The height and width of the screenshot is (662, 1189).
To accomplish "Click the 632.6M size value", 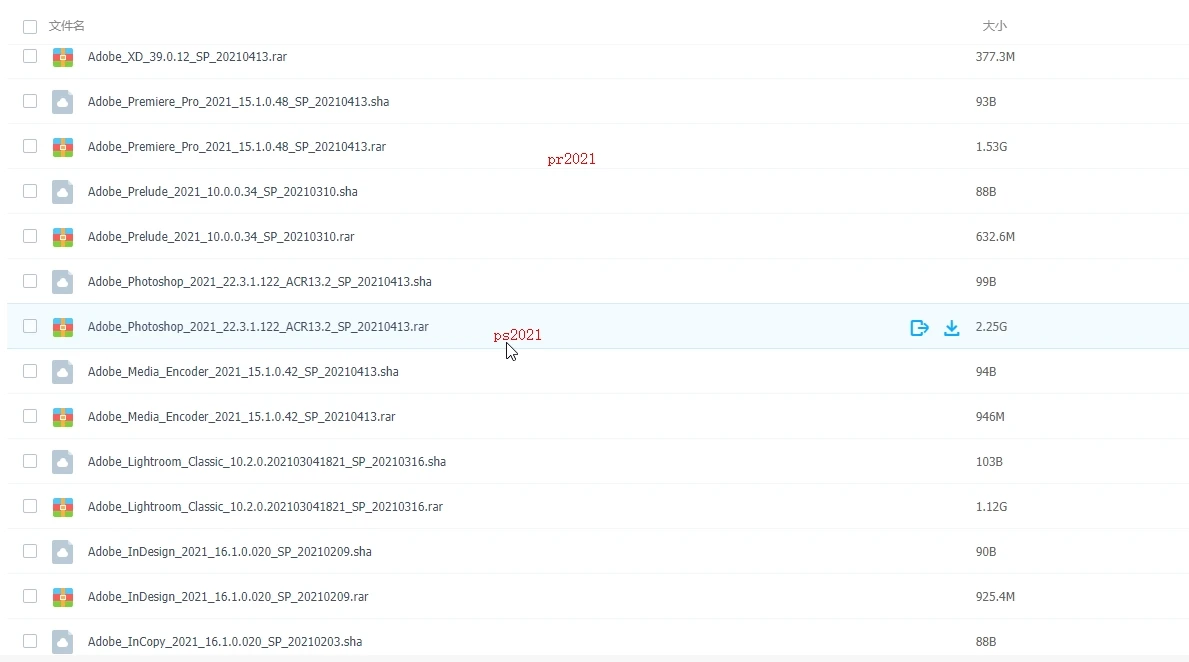I will 995,237.
